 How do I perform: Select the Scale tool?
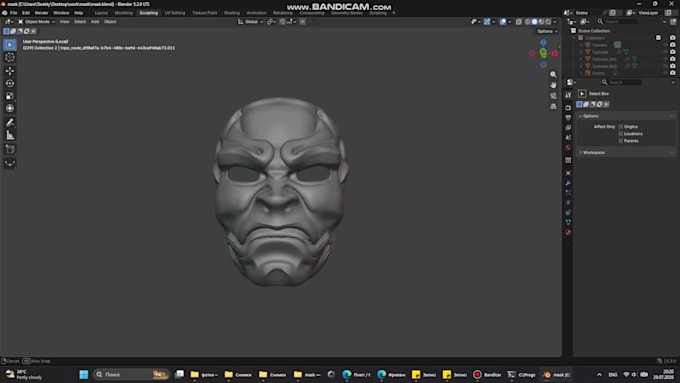point(10,96)
